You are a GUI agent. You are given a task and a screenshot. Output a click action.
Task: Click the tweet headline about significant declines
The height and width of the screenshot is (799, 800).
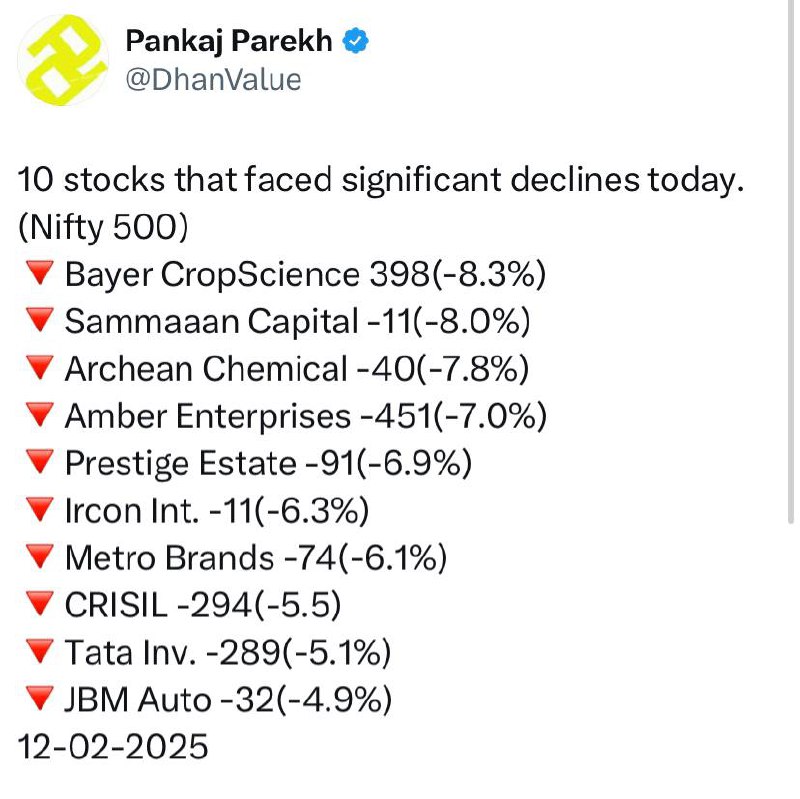point(381,181)
